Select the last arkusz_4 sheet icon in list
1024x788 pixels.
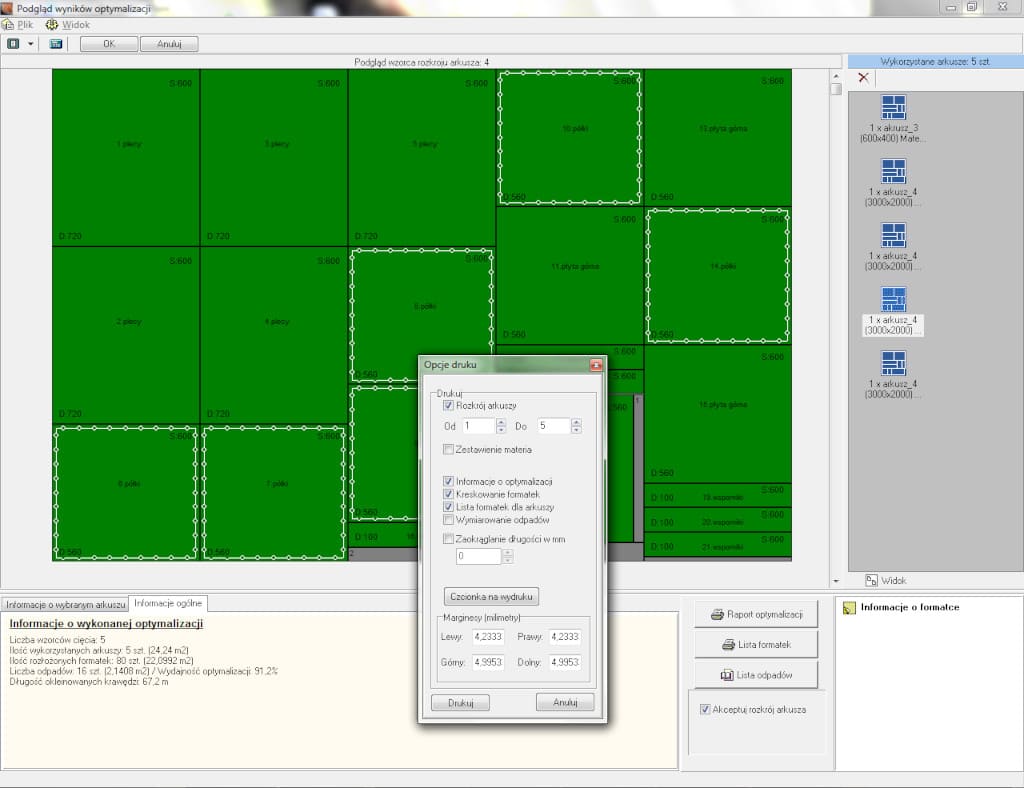click(x=893, y=363)
